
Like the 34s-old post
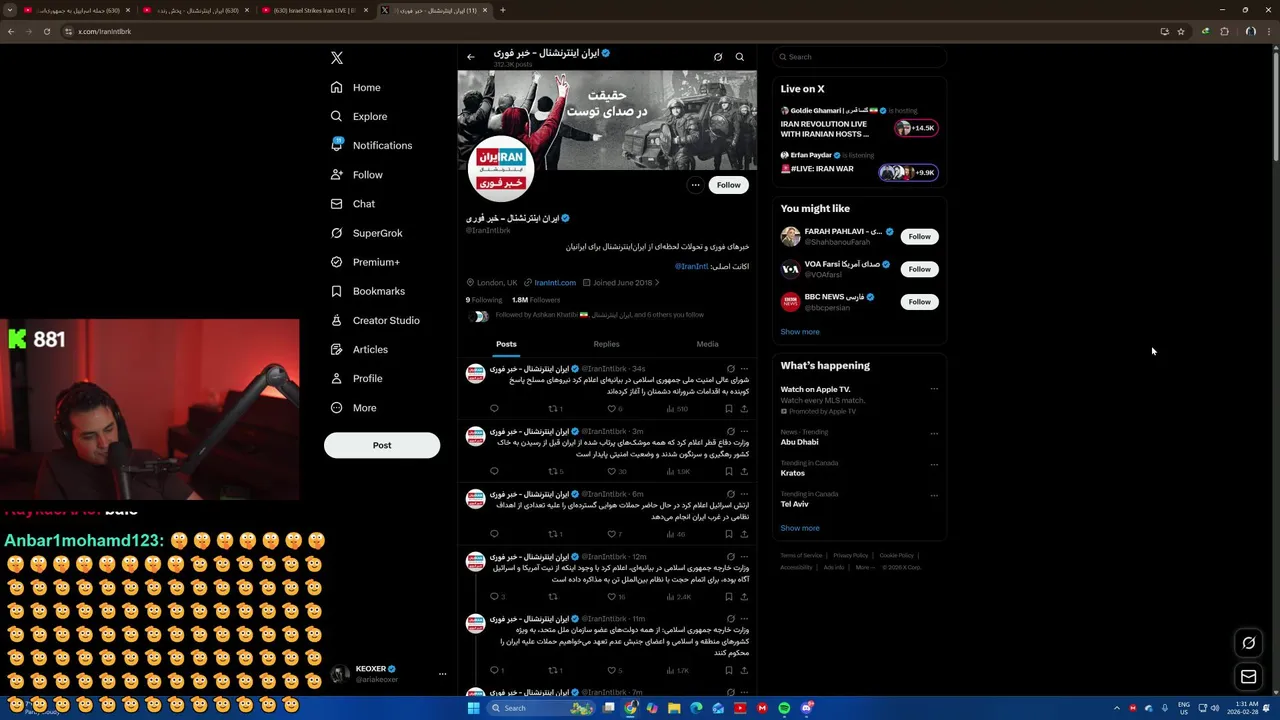click(x=612, y=408)
